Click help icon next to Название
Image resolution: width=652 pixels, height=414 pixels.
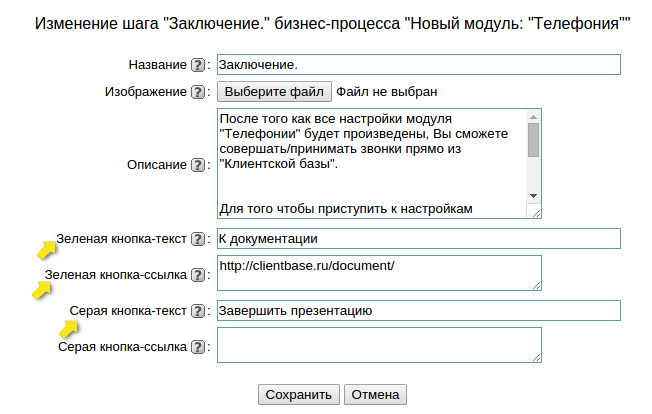tap(198, 65)
